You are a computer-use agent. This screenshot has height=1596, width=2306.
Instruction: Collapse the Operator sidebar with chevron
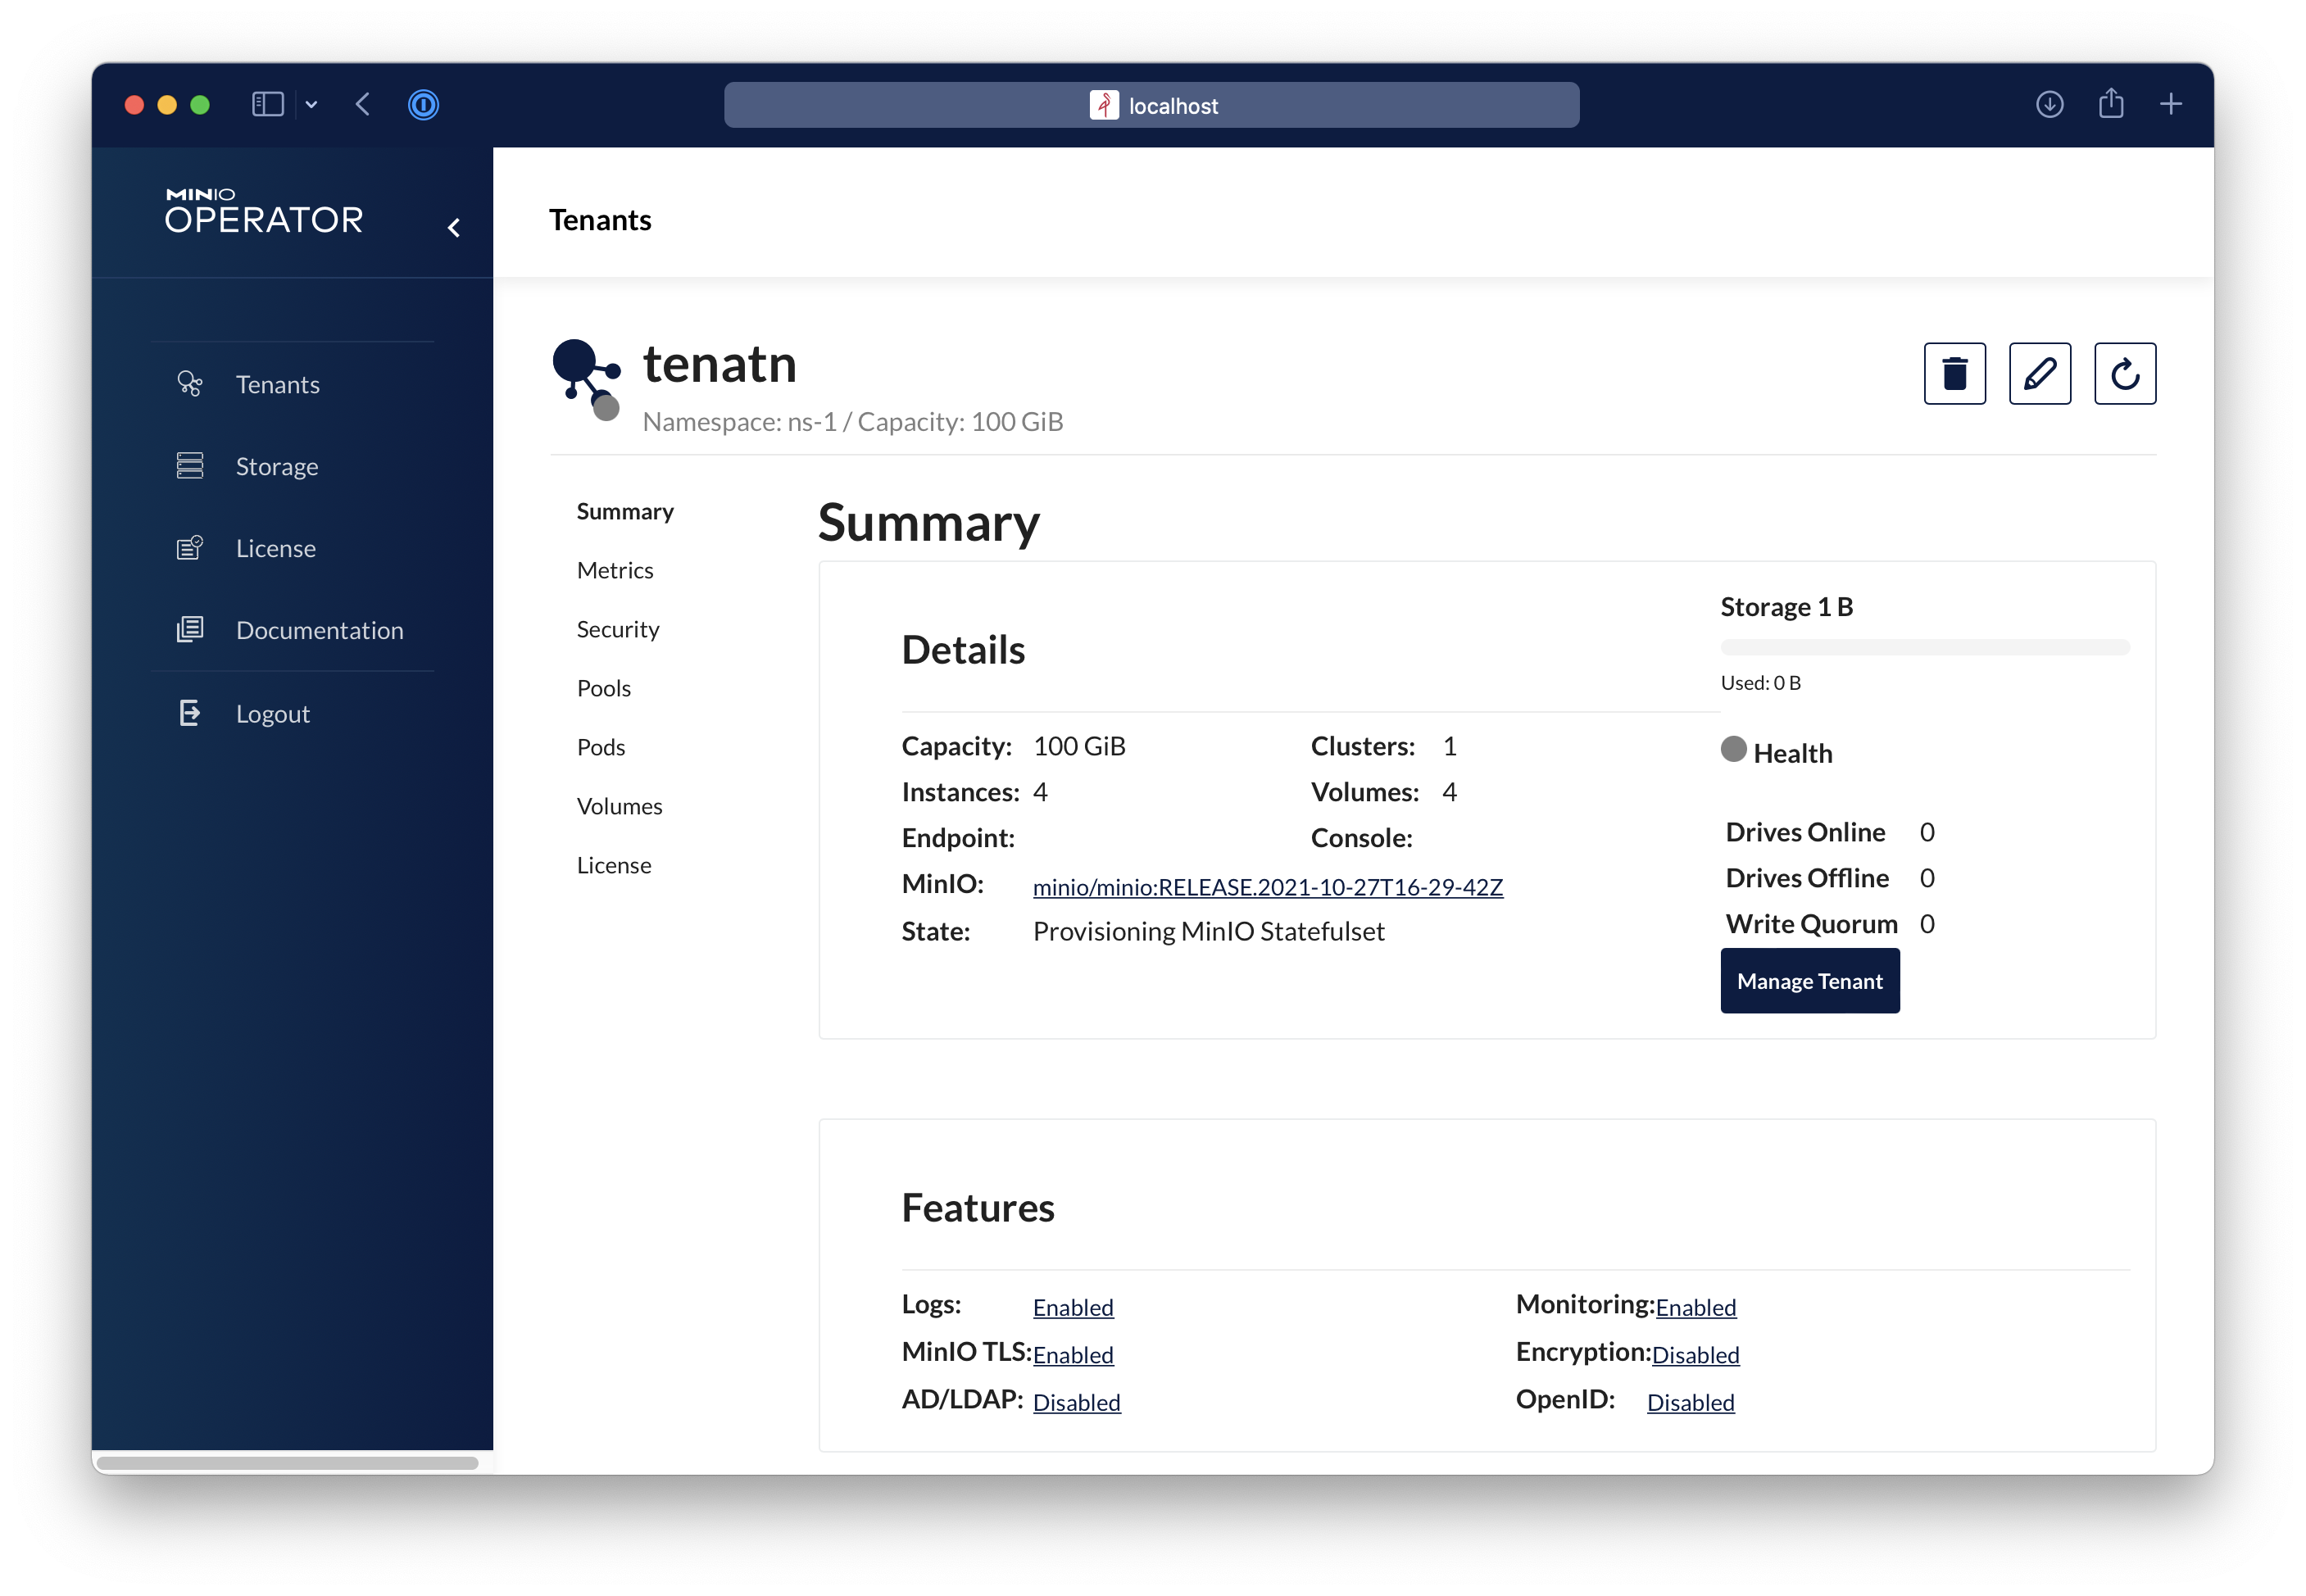point(454,228)
